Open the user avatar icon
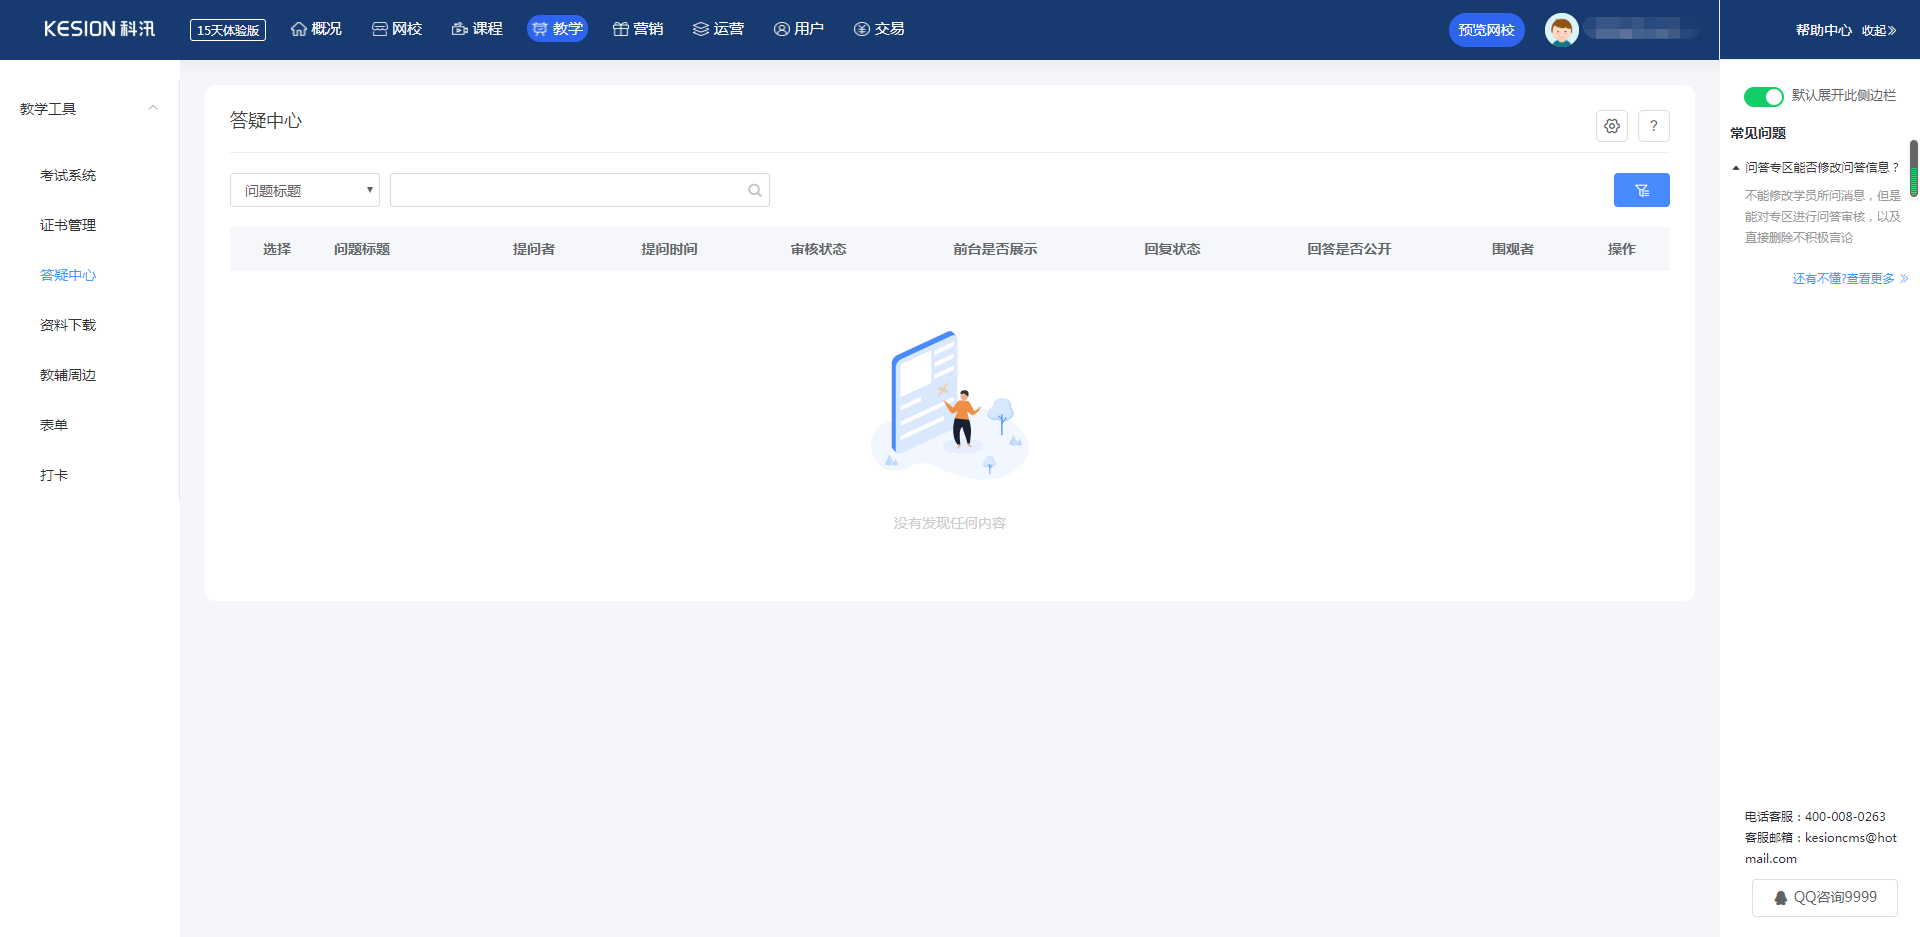This screenshot has width=1920, height=937. point(1561,30)
